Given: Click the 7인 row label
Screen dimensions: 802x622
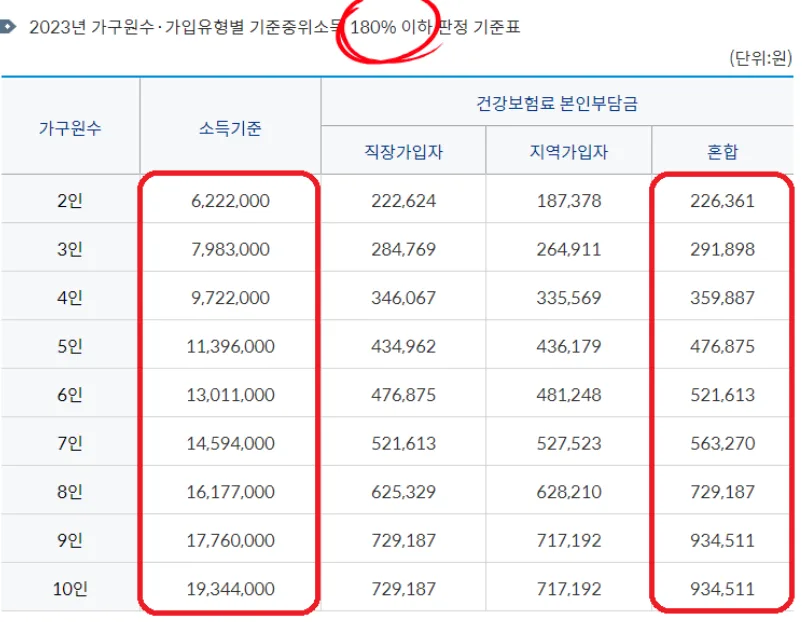Looking at the screenshot, I should pyautogui.click(x=70, y=443).
